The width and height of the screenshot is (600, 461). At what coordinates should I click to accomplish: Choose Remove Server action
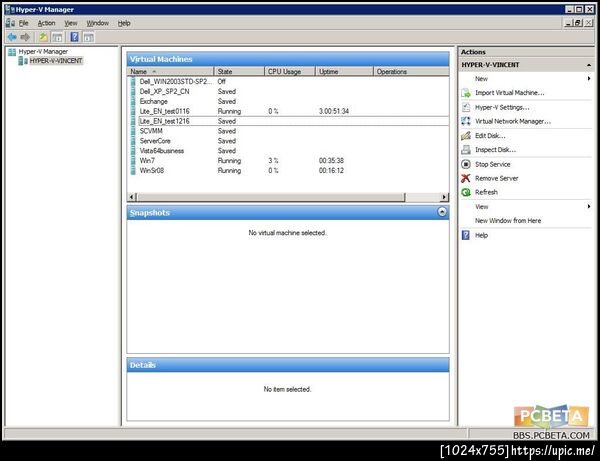496,179
